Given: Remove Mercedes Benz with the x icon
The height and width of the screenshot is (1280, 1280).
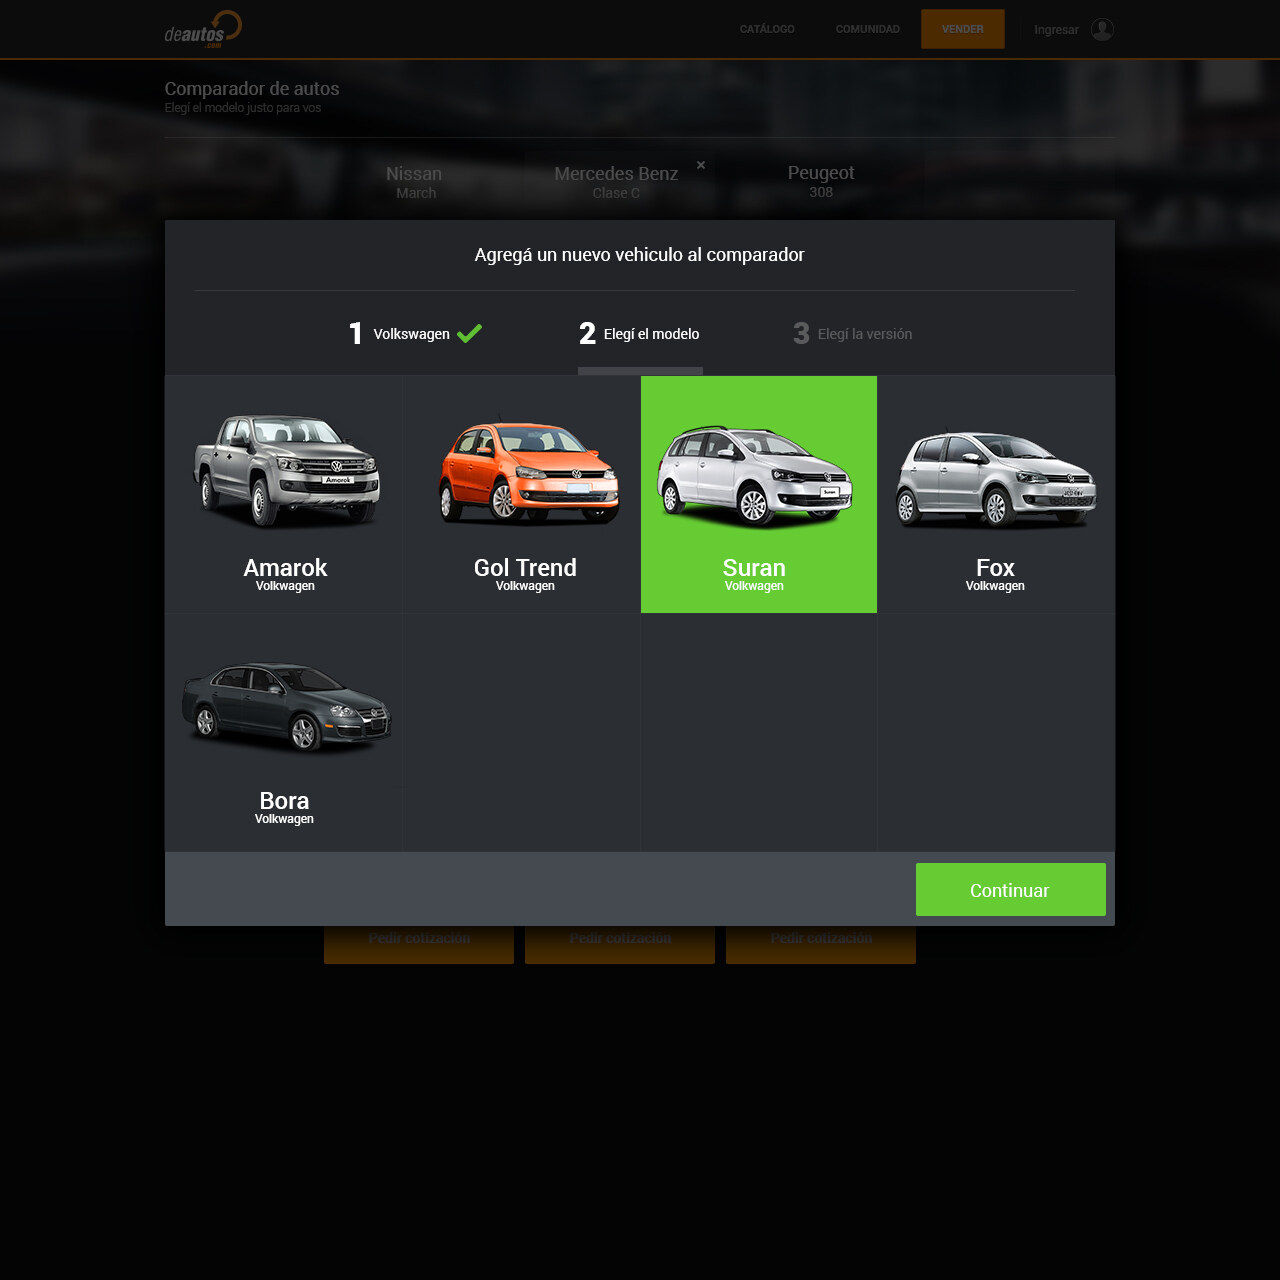Looking at the screenshot, I should [x=701, y=165].
